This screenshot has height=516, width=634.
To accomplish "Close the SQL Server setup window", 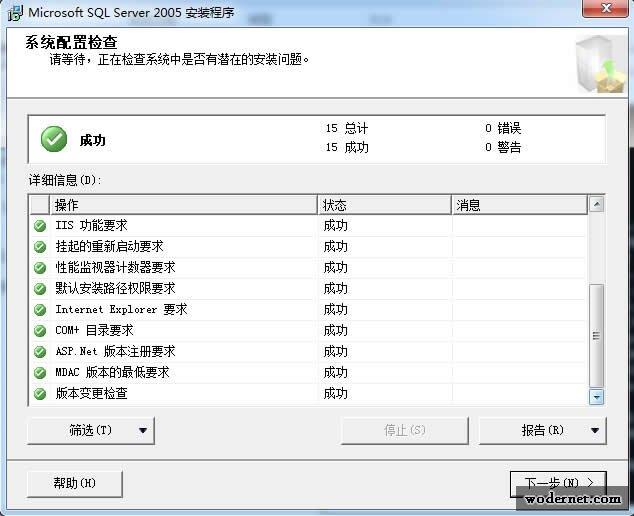I will click(x=605, y=8).
